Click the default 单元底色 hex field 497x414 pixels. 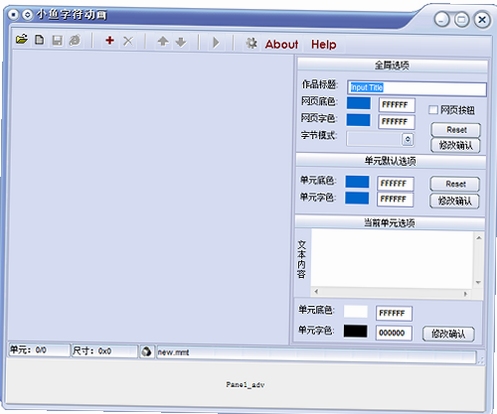point(395,183)
